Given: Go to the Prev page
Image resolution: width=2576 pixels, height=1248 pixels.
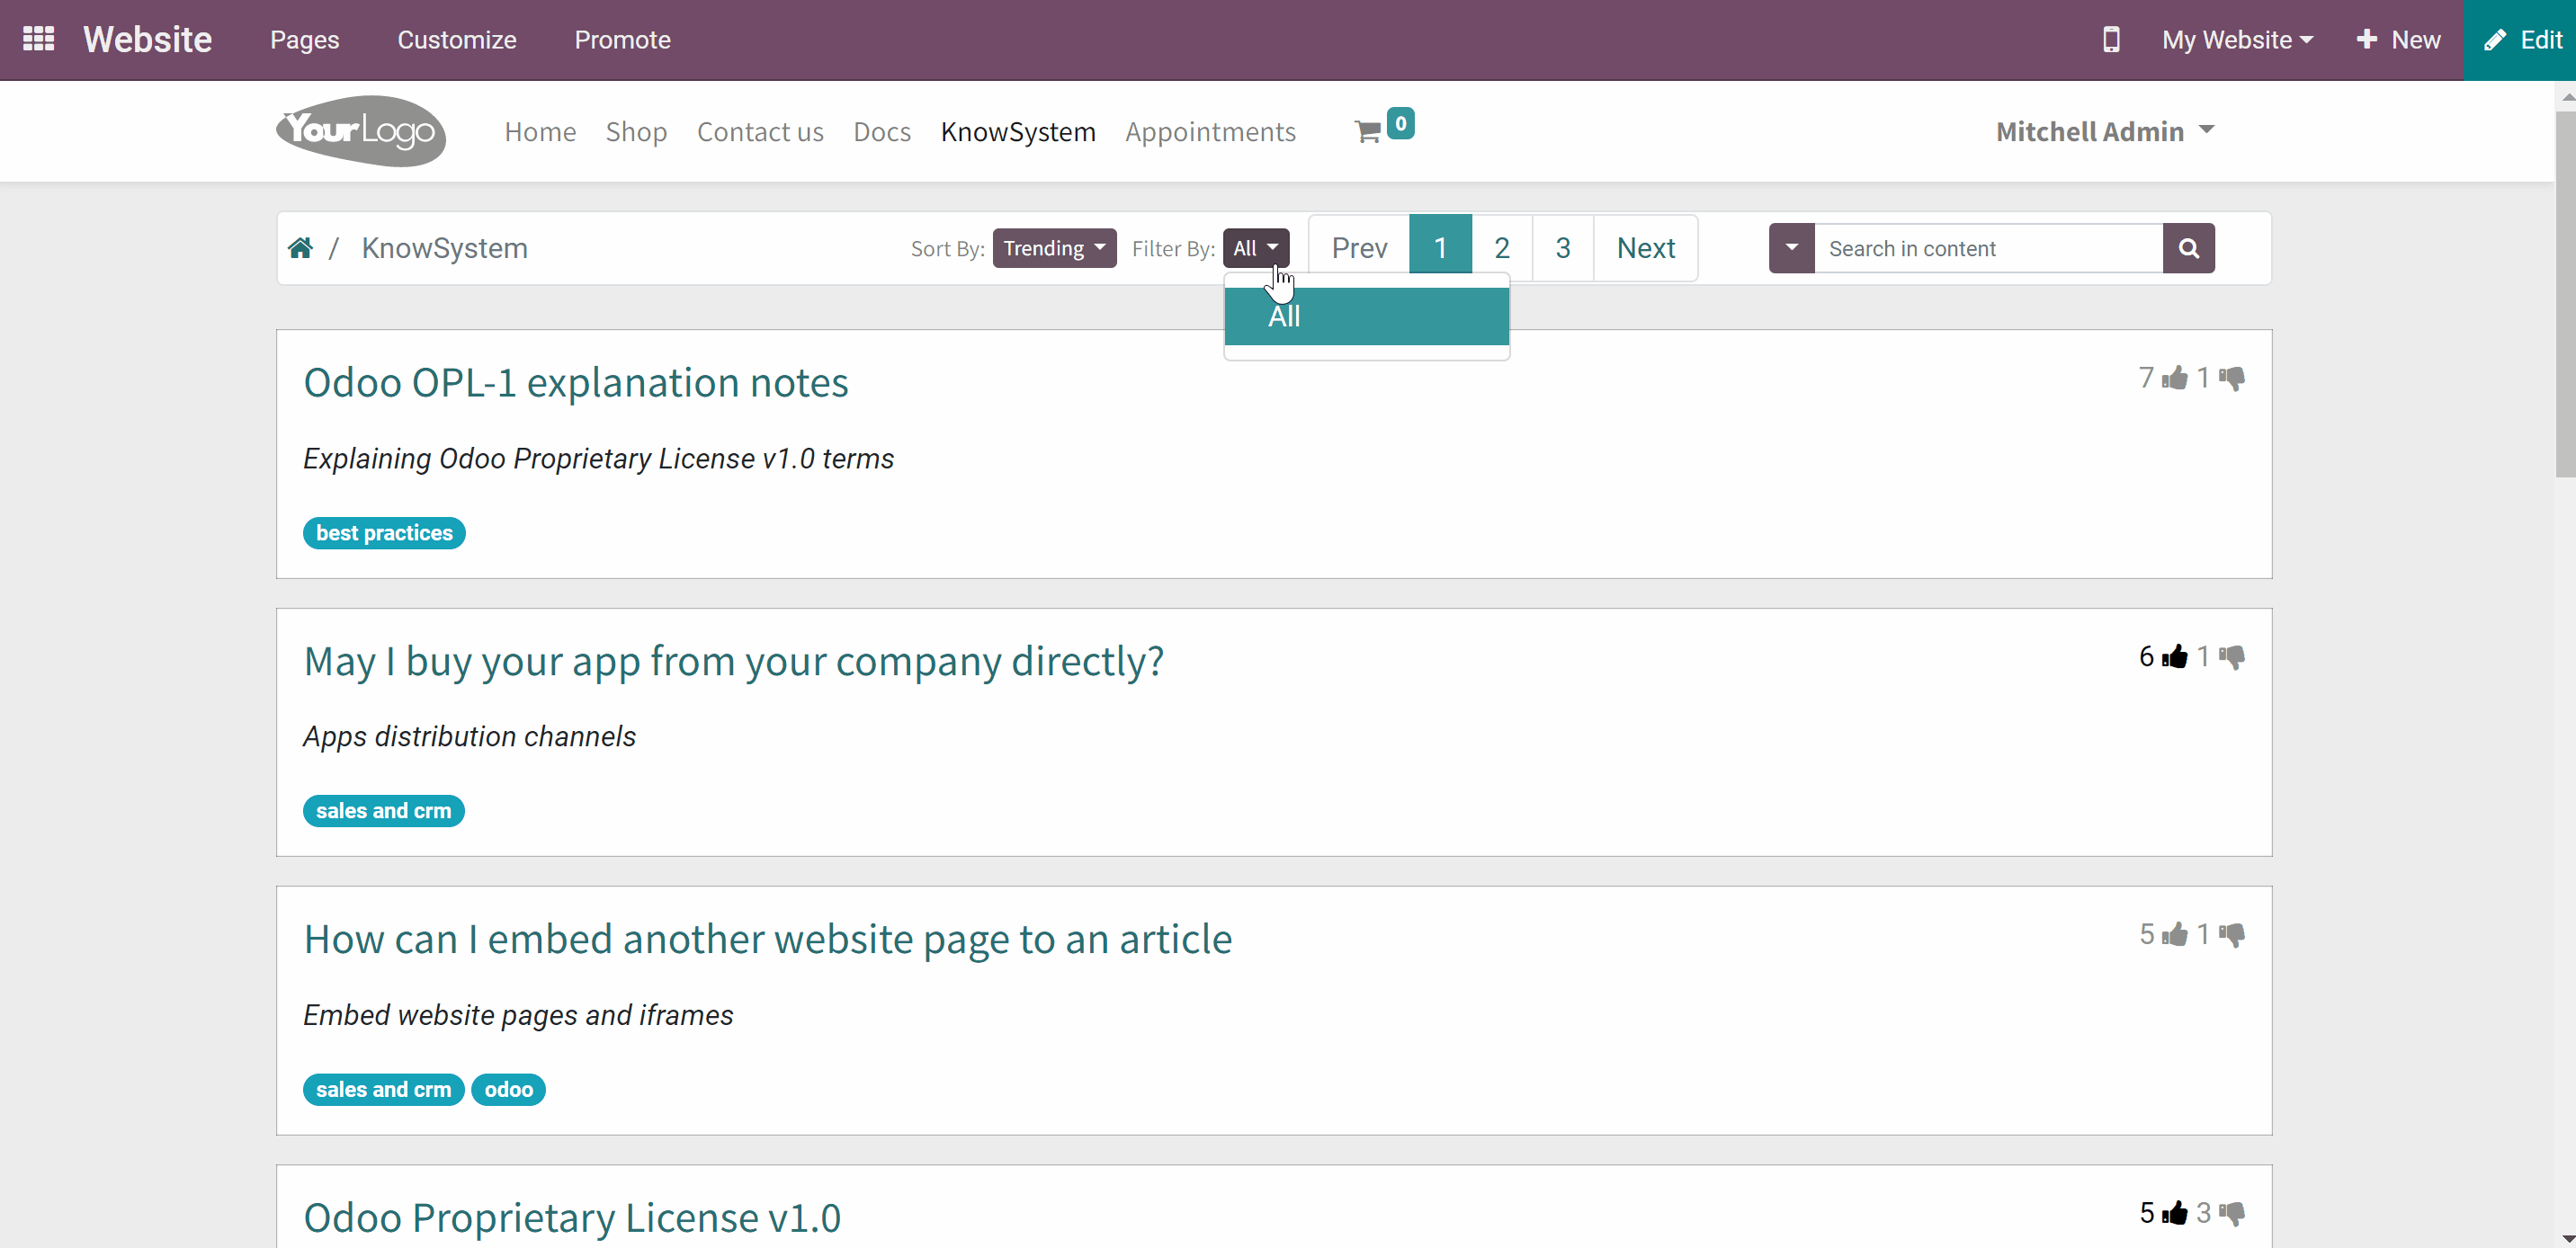Looking at the screenshot, I should pyautogui.click(x=1359, y=248).
